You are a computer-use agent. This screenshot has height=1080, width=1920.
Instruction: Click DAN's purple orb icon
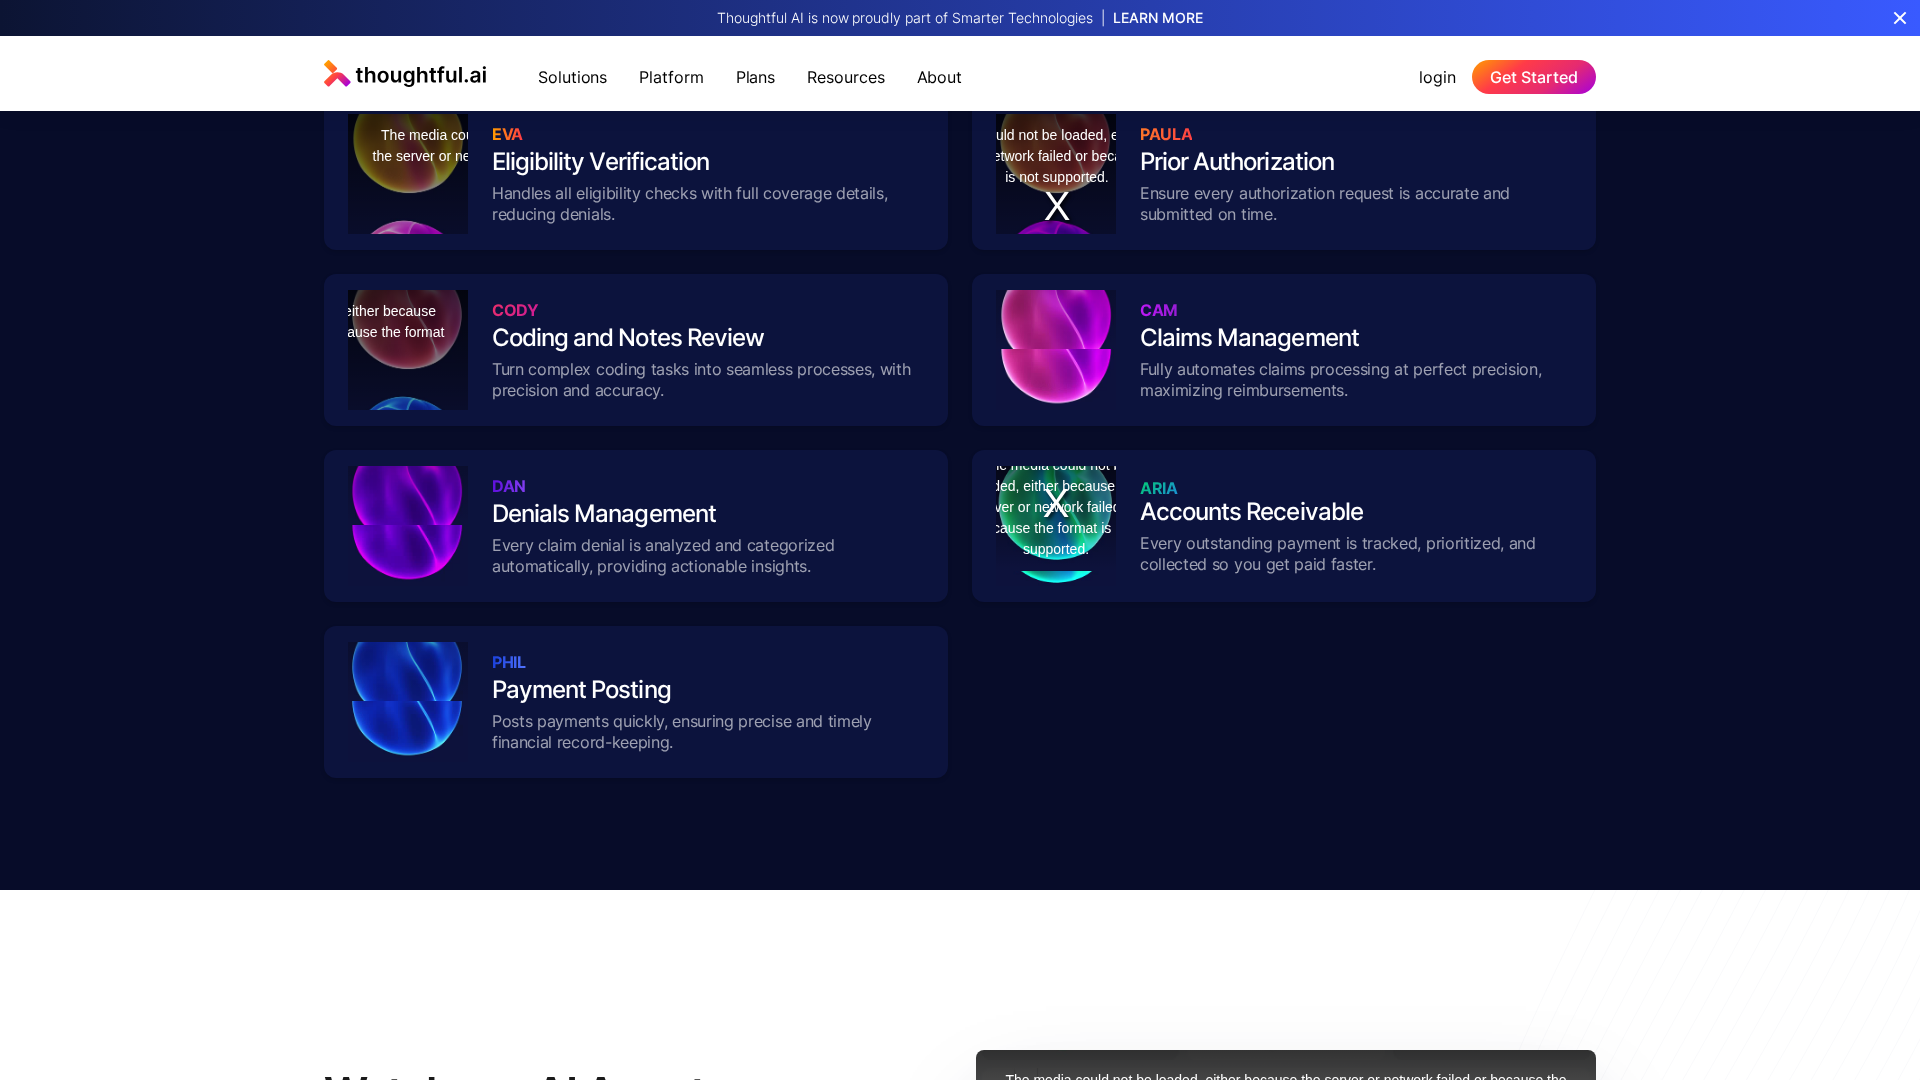click(408, 526)
